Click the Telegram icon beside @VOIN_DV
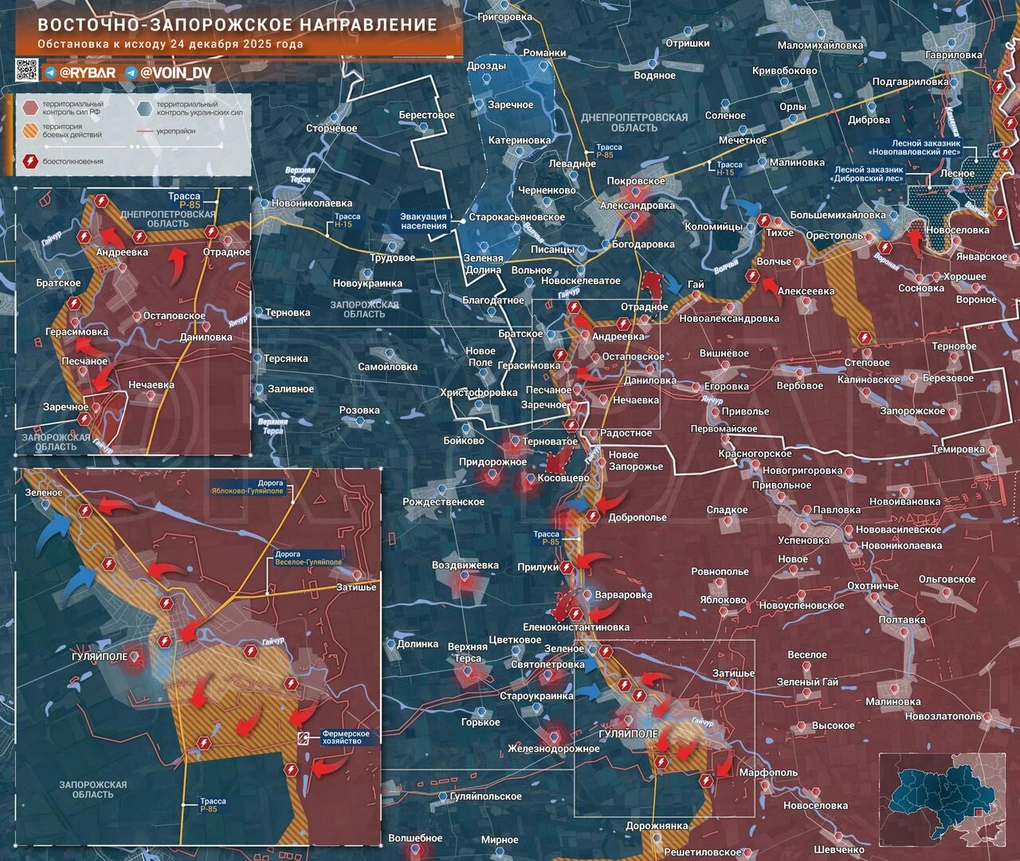This screenshot has height=861, width=1020. [130, 73]
